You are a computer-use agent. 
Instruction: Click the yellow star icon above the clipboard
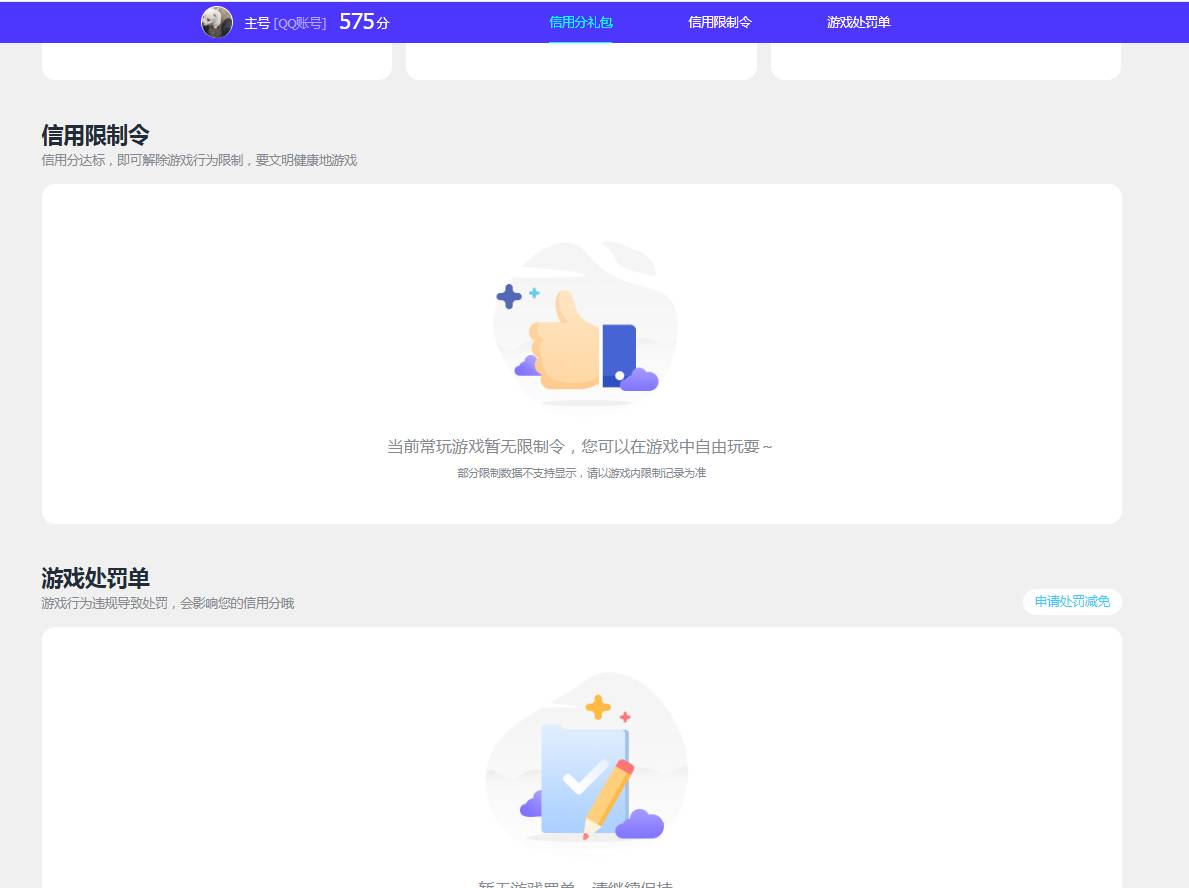(x=598, y=707)
